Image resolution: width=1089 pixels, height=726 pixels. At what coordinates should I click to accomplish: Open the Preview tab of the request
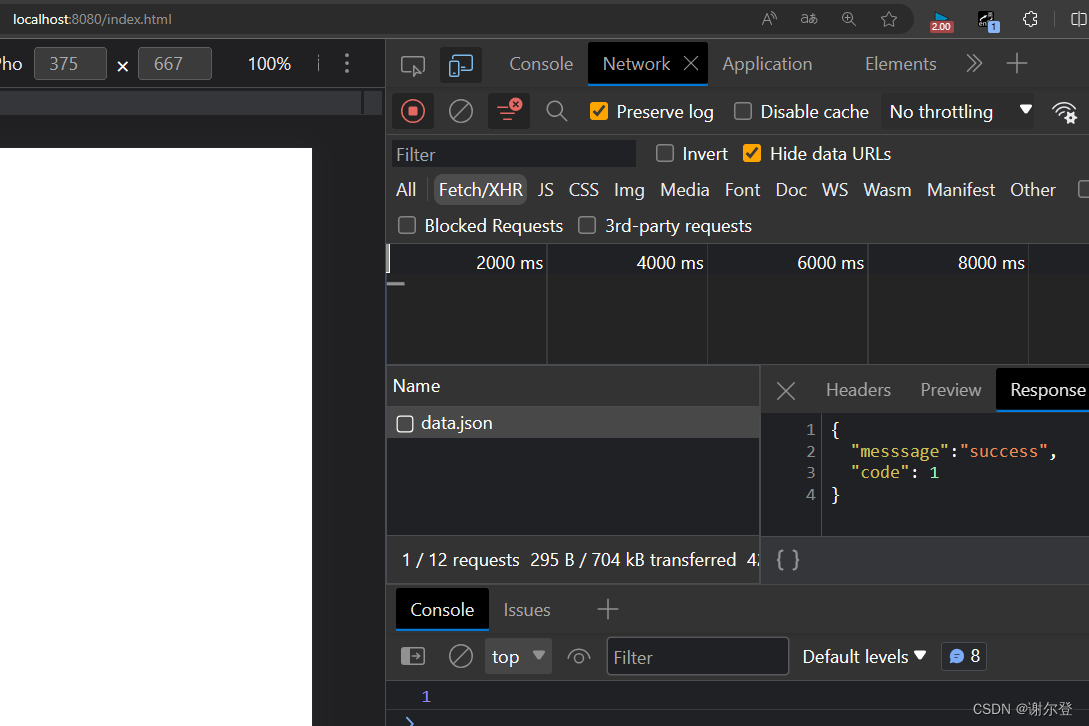950,390
